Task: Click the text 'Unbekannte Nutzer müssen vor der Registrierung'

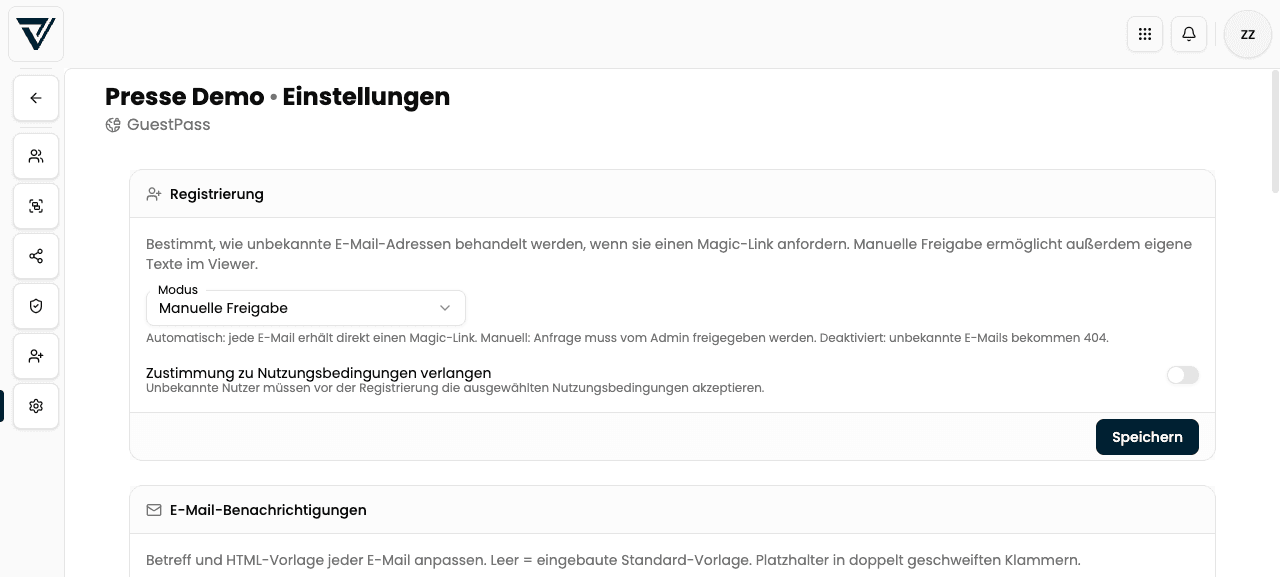Action: (x=455, y=388)
